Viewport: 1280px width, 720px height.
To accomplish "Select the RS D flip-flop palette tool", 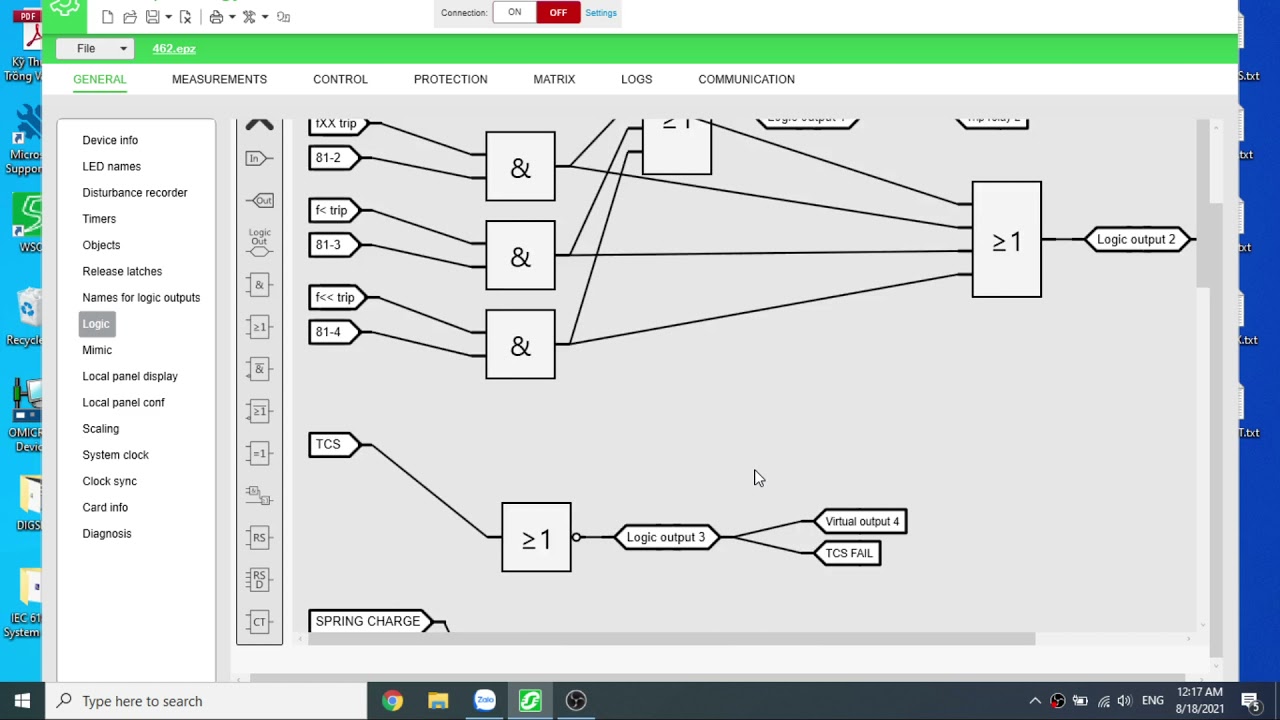I will (259, 579).
